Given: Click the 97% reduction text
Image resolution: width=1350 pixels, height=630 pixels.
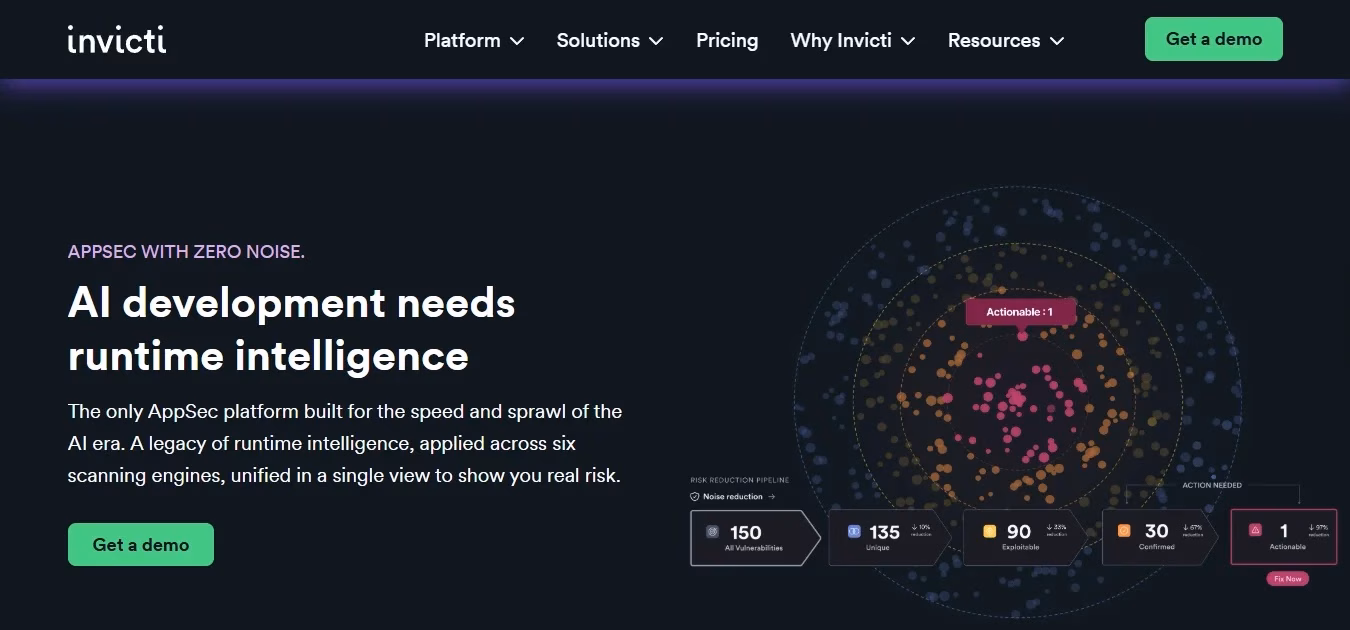Looking at the screenshot, I should point(1319,530).
